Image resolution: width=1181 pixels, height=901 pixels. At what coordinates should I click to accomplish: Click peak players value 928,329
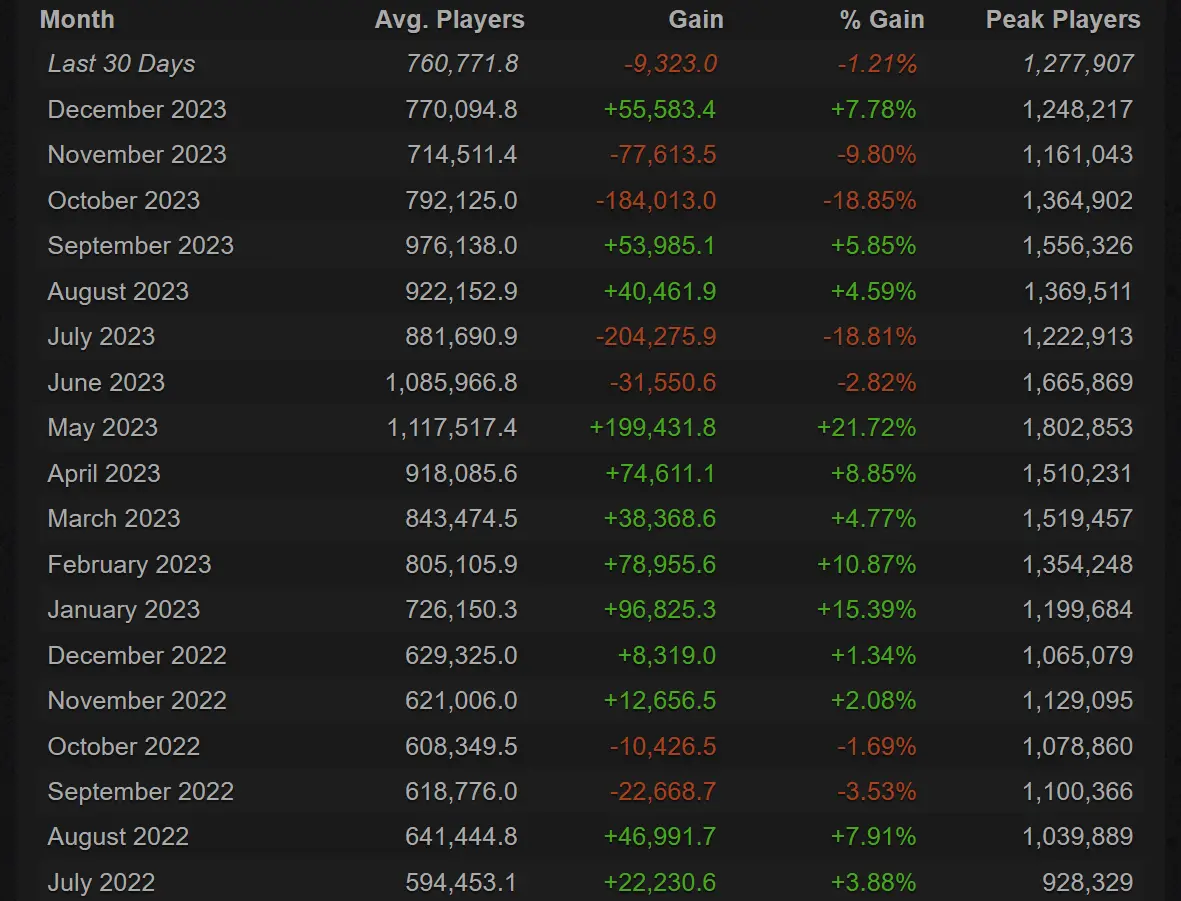(x=1088, y=882)
